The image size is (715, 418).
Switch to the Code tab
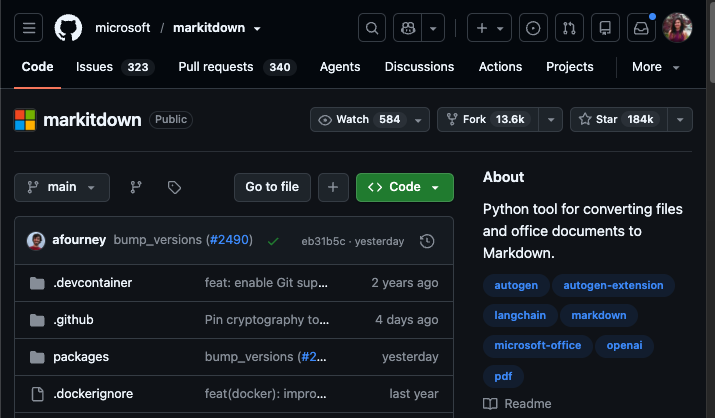(37, 67)
